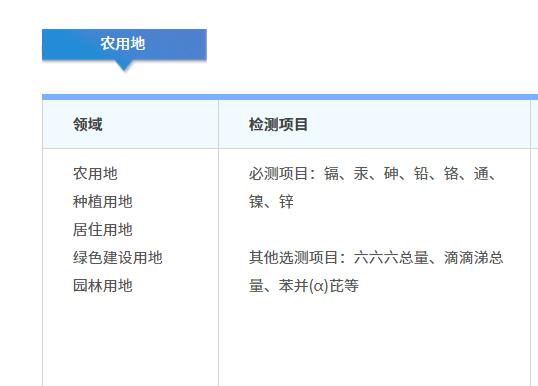Click the 其他选测项目 text line
The height and width of the screenshot is (386, 538).
pyautogui.click(x=376, y=258)
